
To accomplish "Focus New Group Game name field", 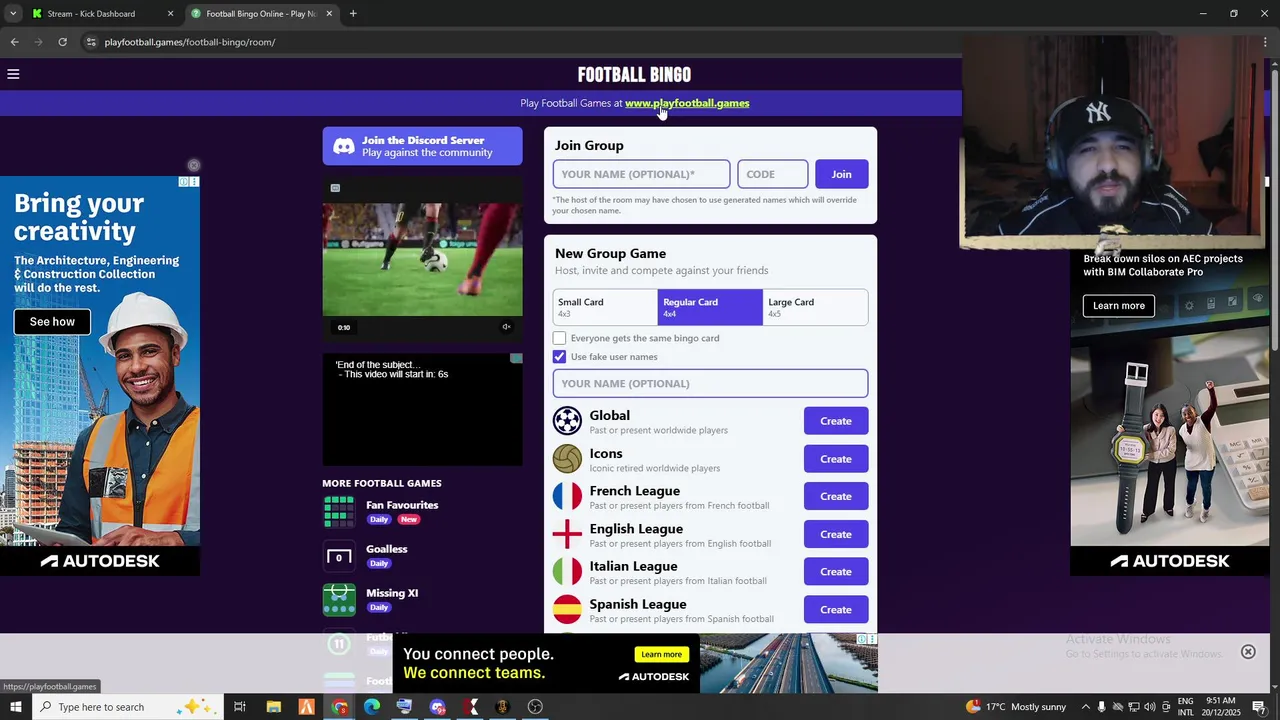I will point(710,383).
